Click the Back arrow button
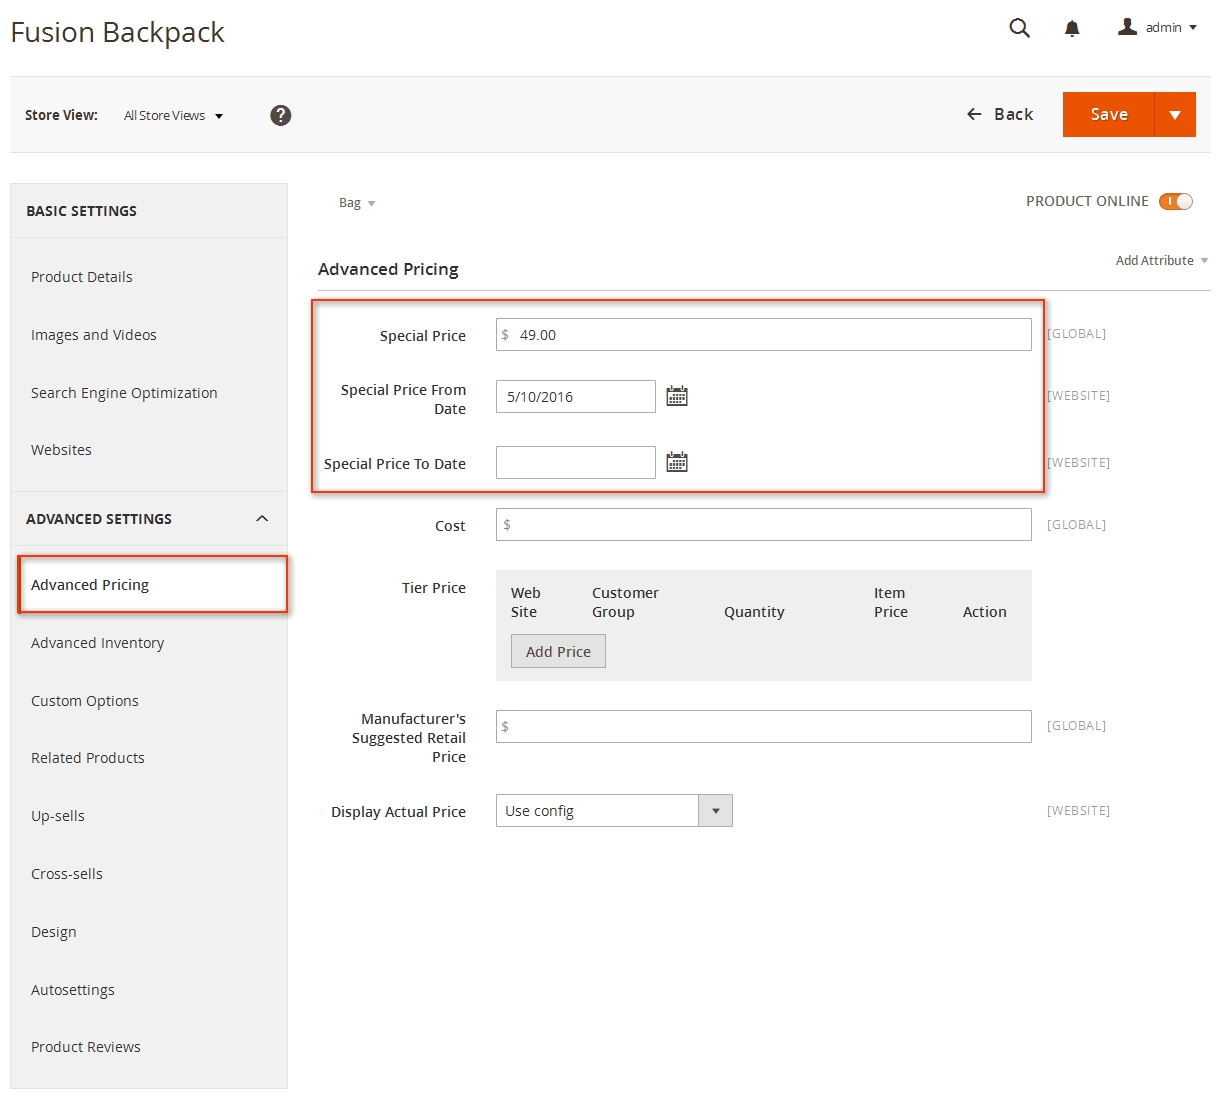 pyautogui.click(x=999, y=114)
